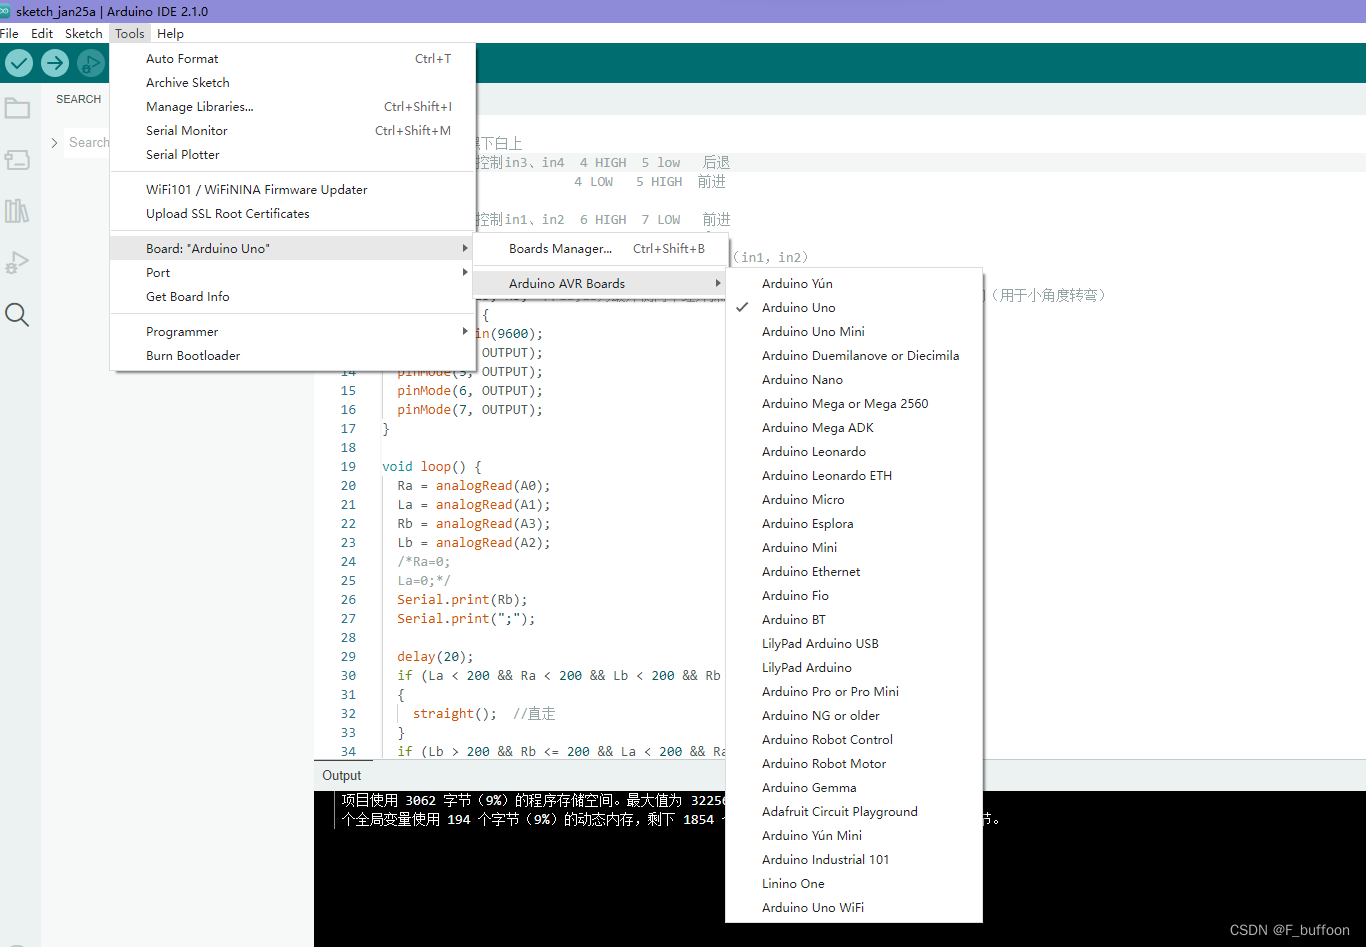This screenshot has width=1366, height=947.
Task: Select Arduino Fio board
Action: click(x=854, y=595)
